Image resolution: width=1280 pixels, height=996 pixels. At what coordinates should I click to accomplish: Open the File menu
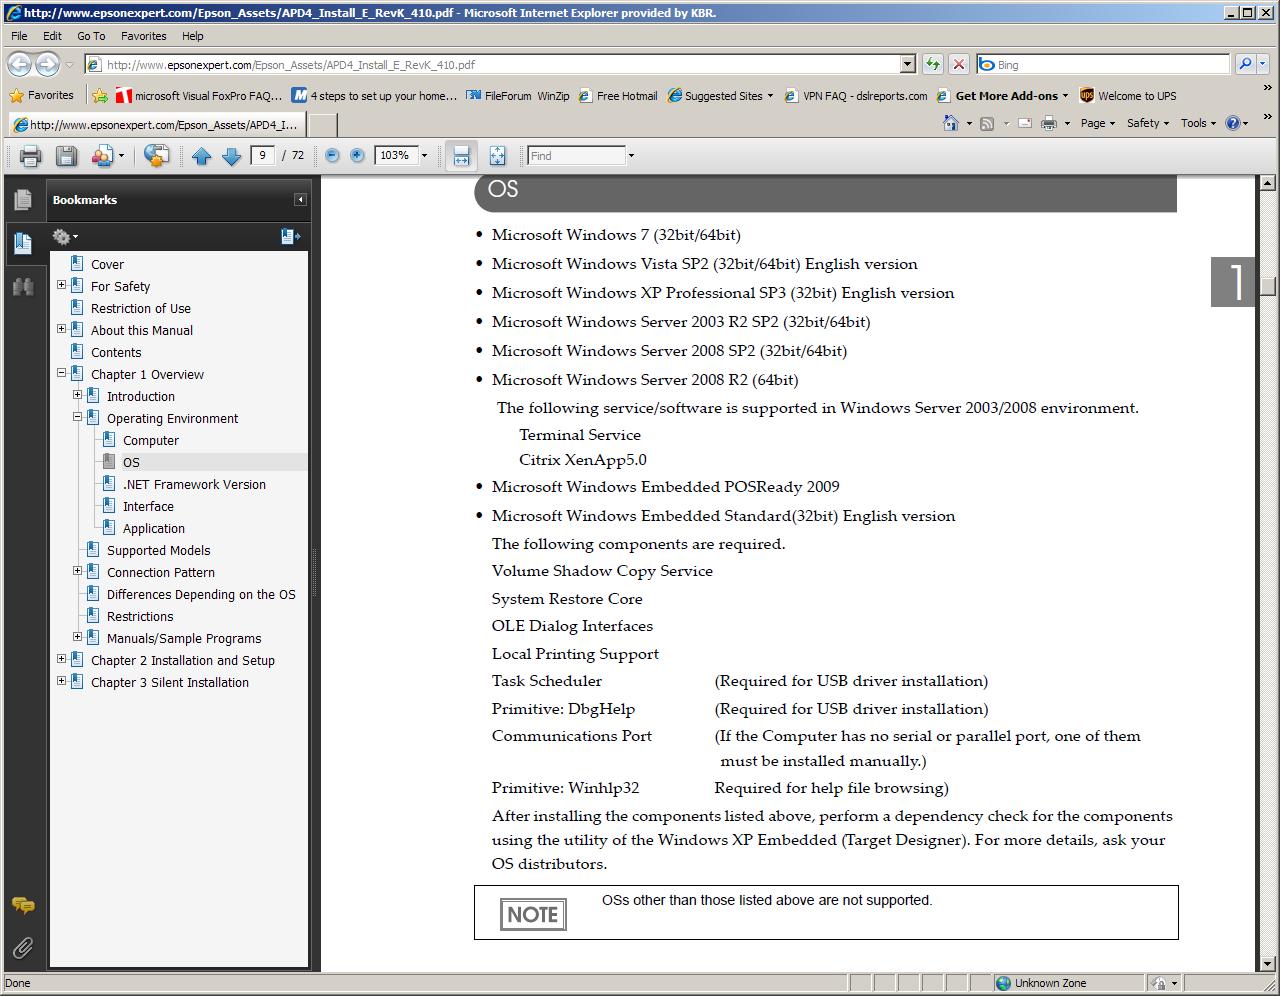pos(19,36)
